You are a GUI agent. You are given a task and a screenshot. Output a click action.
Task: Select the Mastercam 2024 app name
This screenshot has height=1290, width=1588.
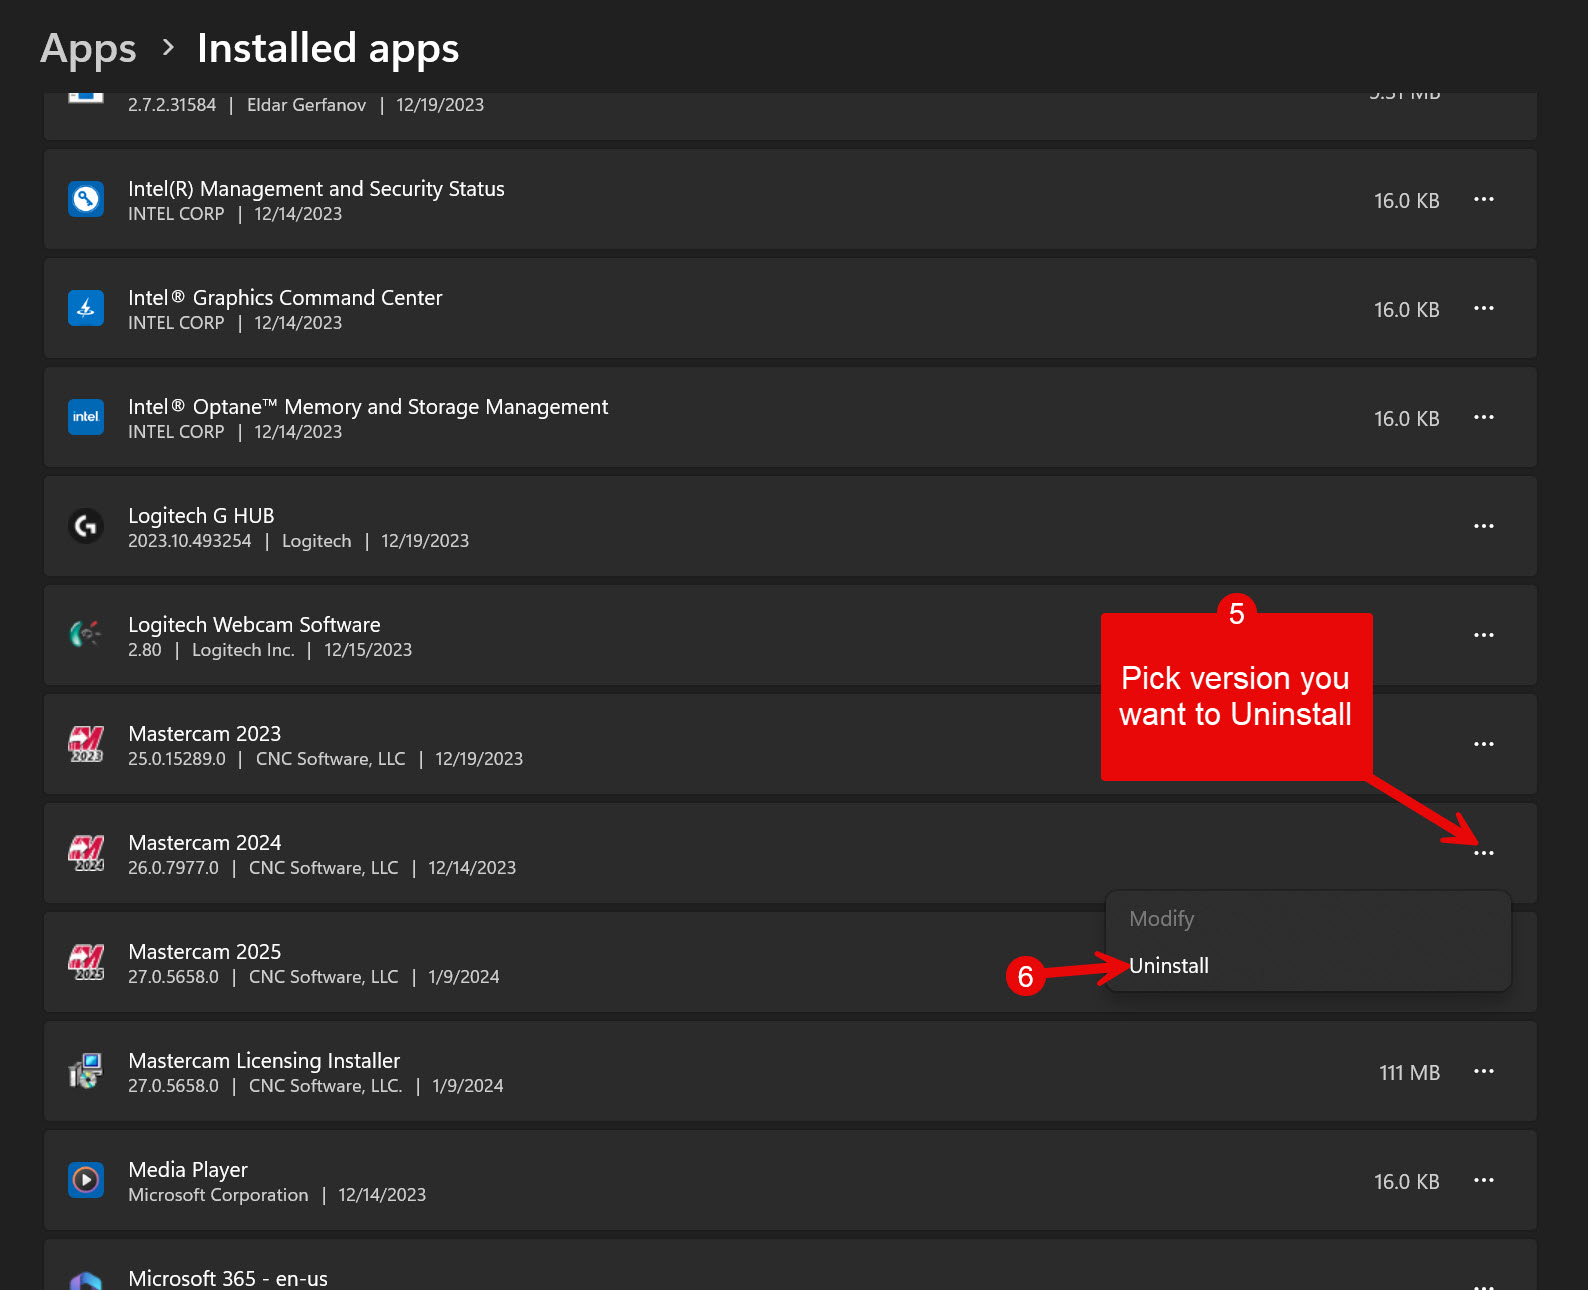(205, 843)
